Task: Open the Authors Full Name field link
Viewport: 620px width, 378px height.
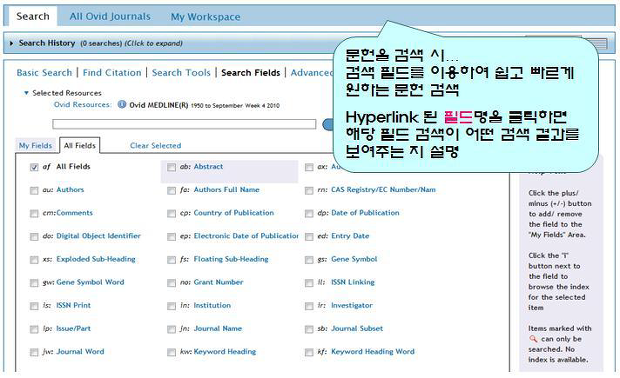Action: pyautogui.click(x=227, y=189)
